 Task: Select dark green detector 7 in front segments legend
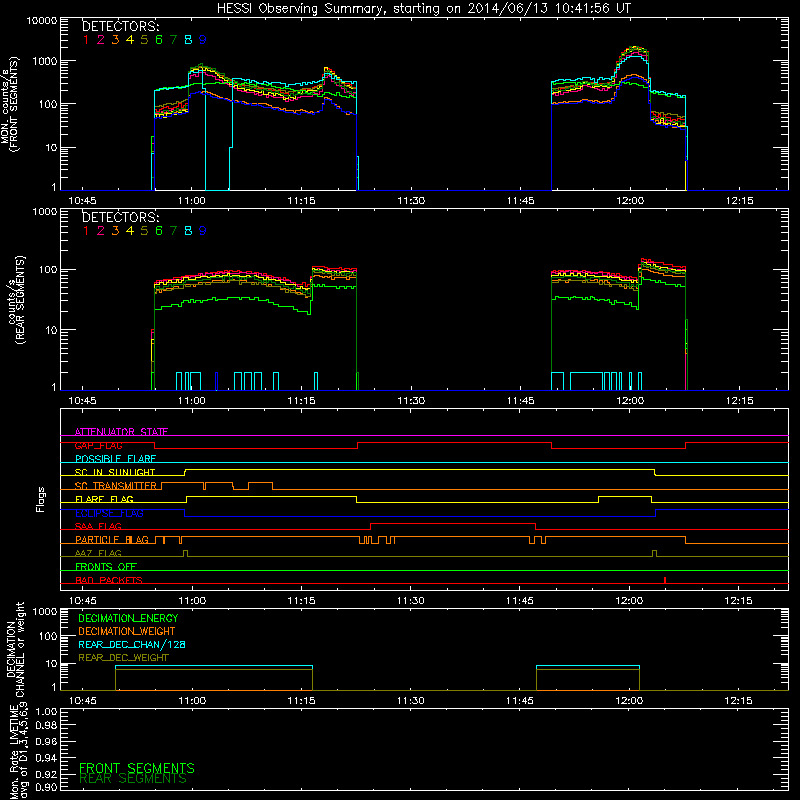click(x=173, y=40)
